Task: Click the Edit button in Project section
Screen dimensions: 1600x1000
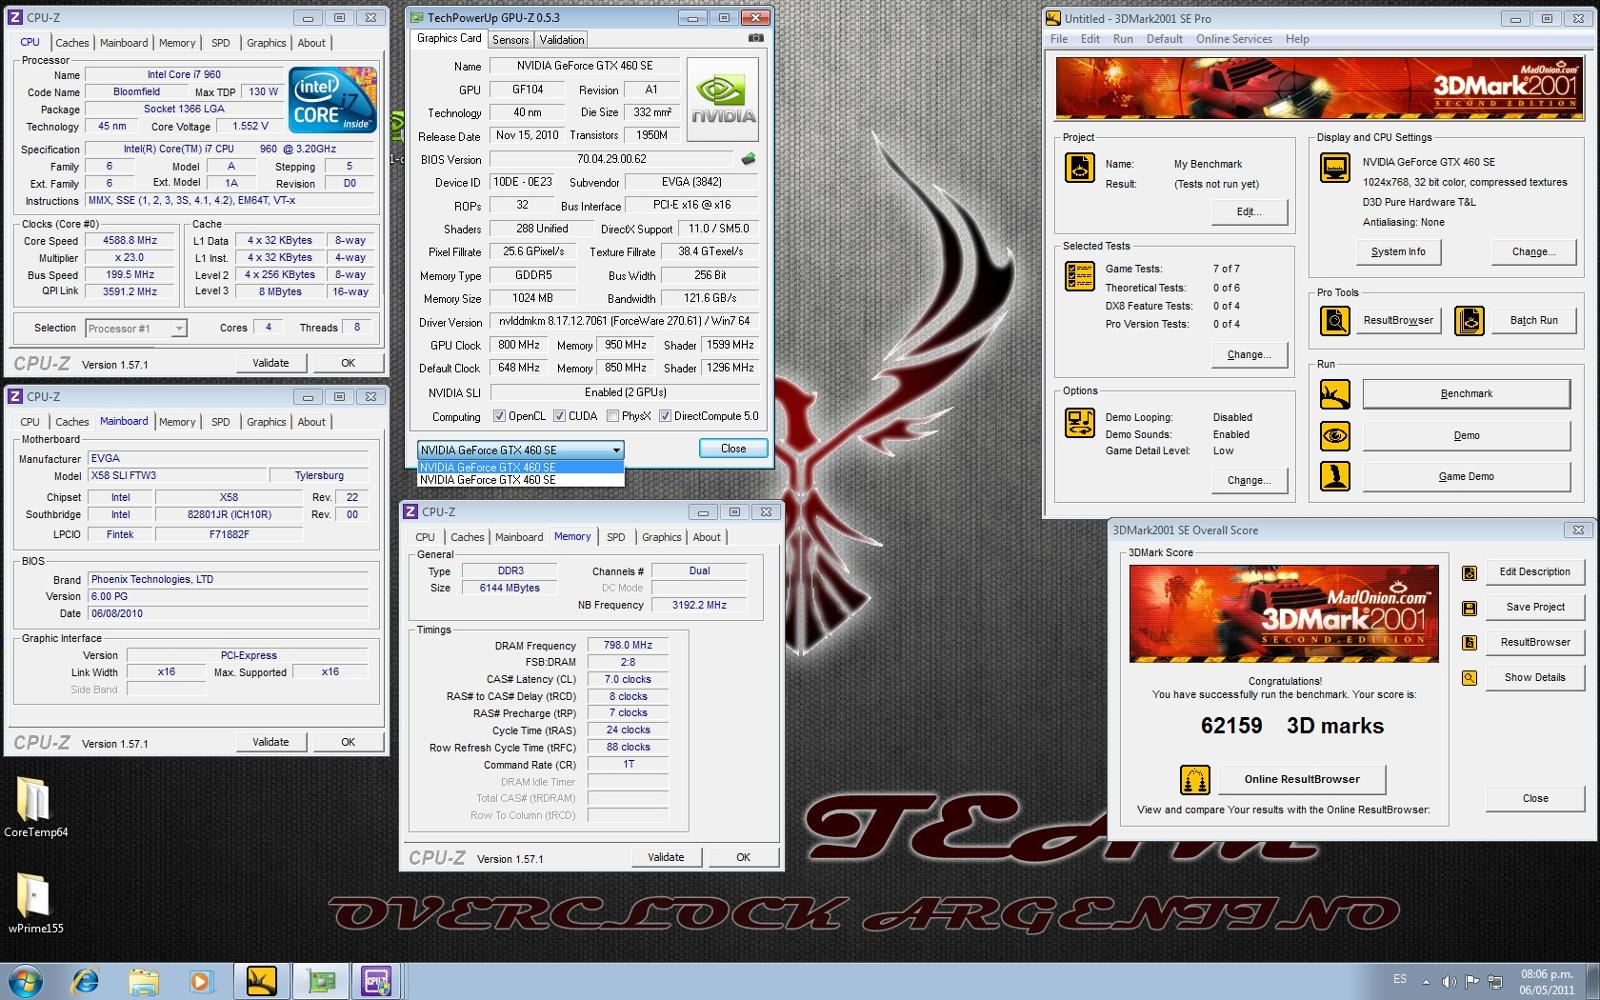Action: coord(1249,212)
